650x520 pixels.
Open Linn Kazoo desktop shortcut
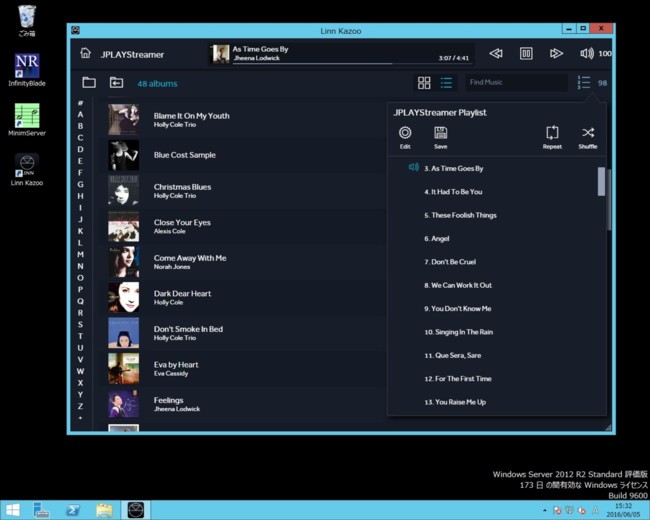(27, 170)
